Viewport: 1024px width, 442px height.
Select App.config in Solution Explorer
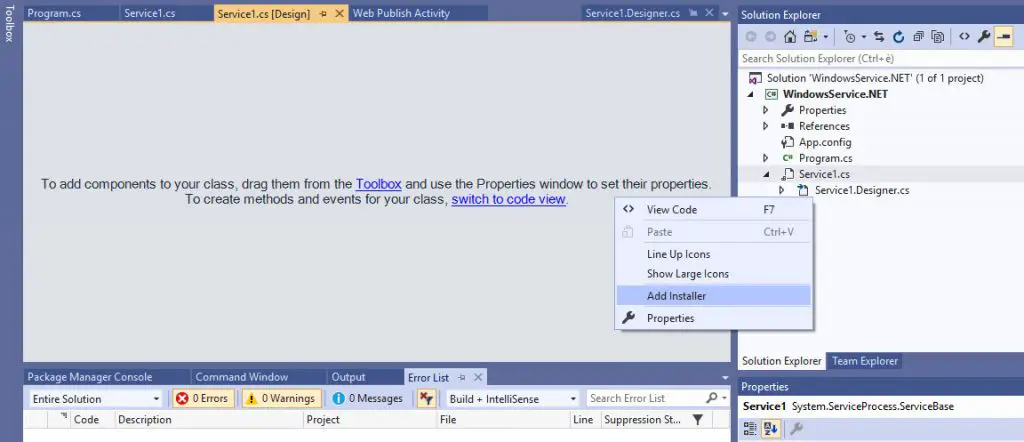click(825, 142)
